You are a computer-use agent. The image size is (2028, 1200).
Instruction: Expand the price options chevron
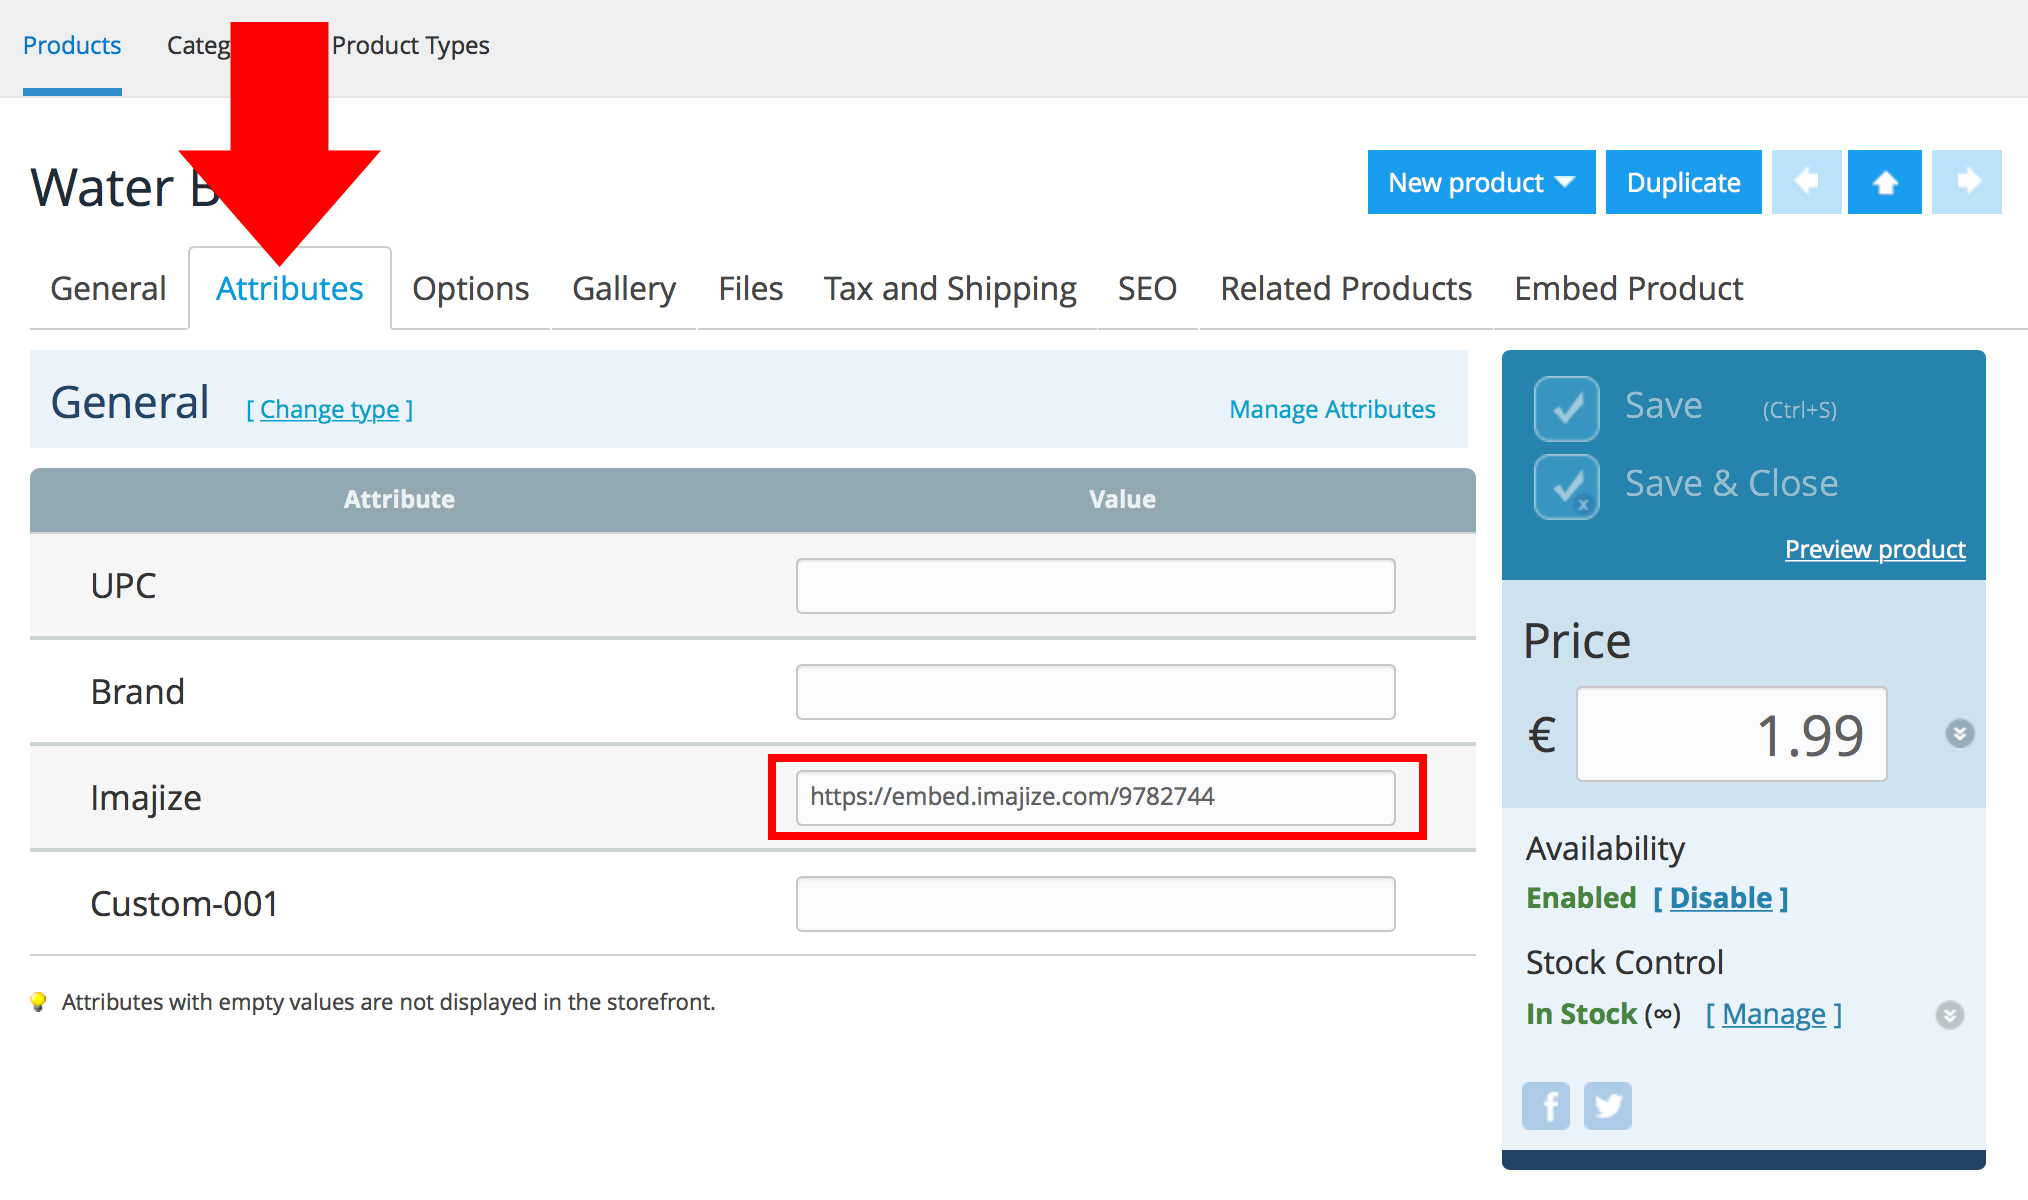click(1959, 734)
